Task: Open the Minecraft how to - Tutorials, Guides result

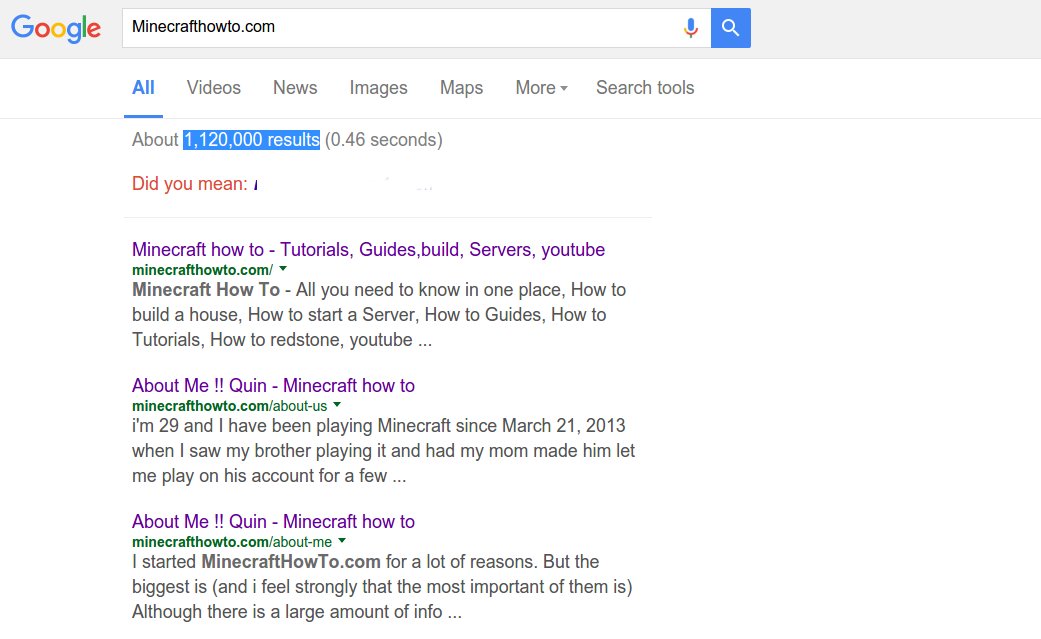Action: (x=368, y=250)
